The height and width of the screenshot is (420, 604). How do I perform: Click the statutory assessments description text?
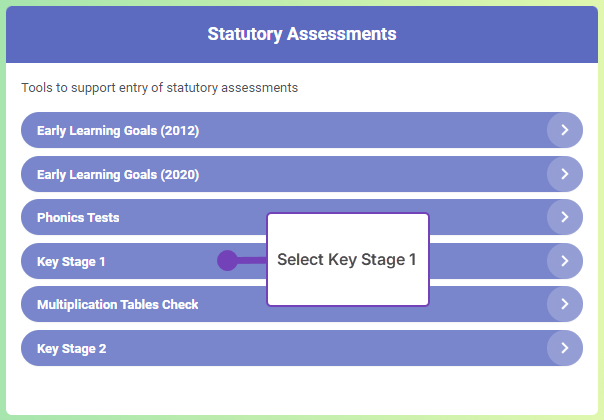[160, 88]
